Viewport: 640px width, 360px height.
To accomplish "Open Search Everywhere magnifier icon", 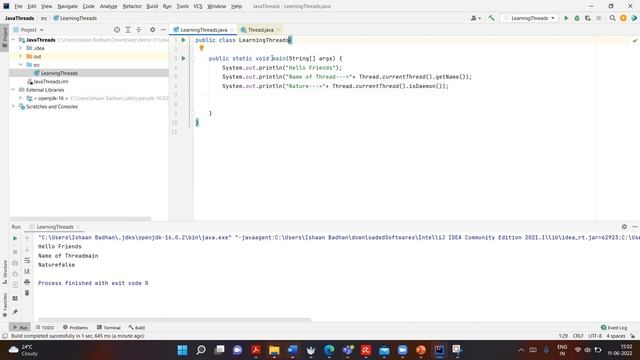I will 612,18.
